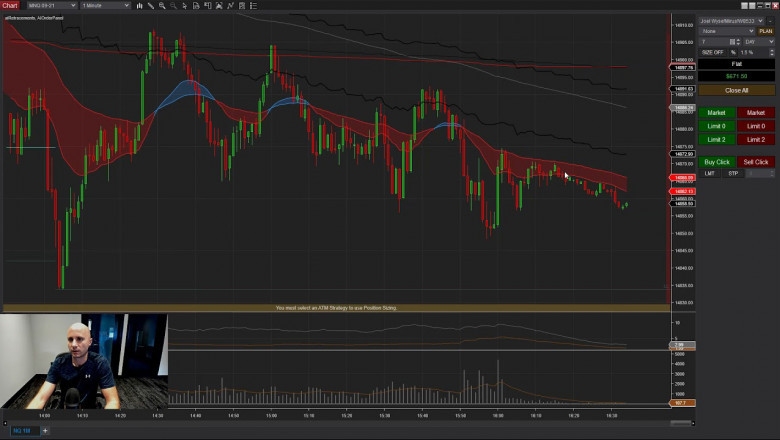Select the Chart tab label
The image size is (780, 440).
(x=10, y=5)
